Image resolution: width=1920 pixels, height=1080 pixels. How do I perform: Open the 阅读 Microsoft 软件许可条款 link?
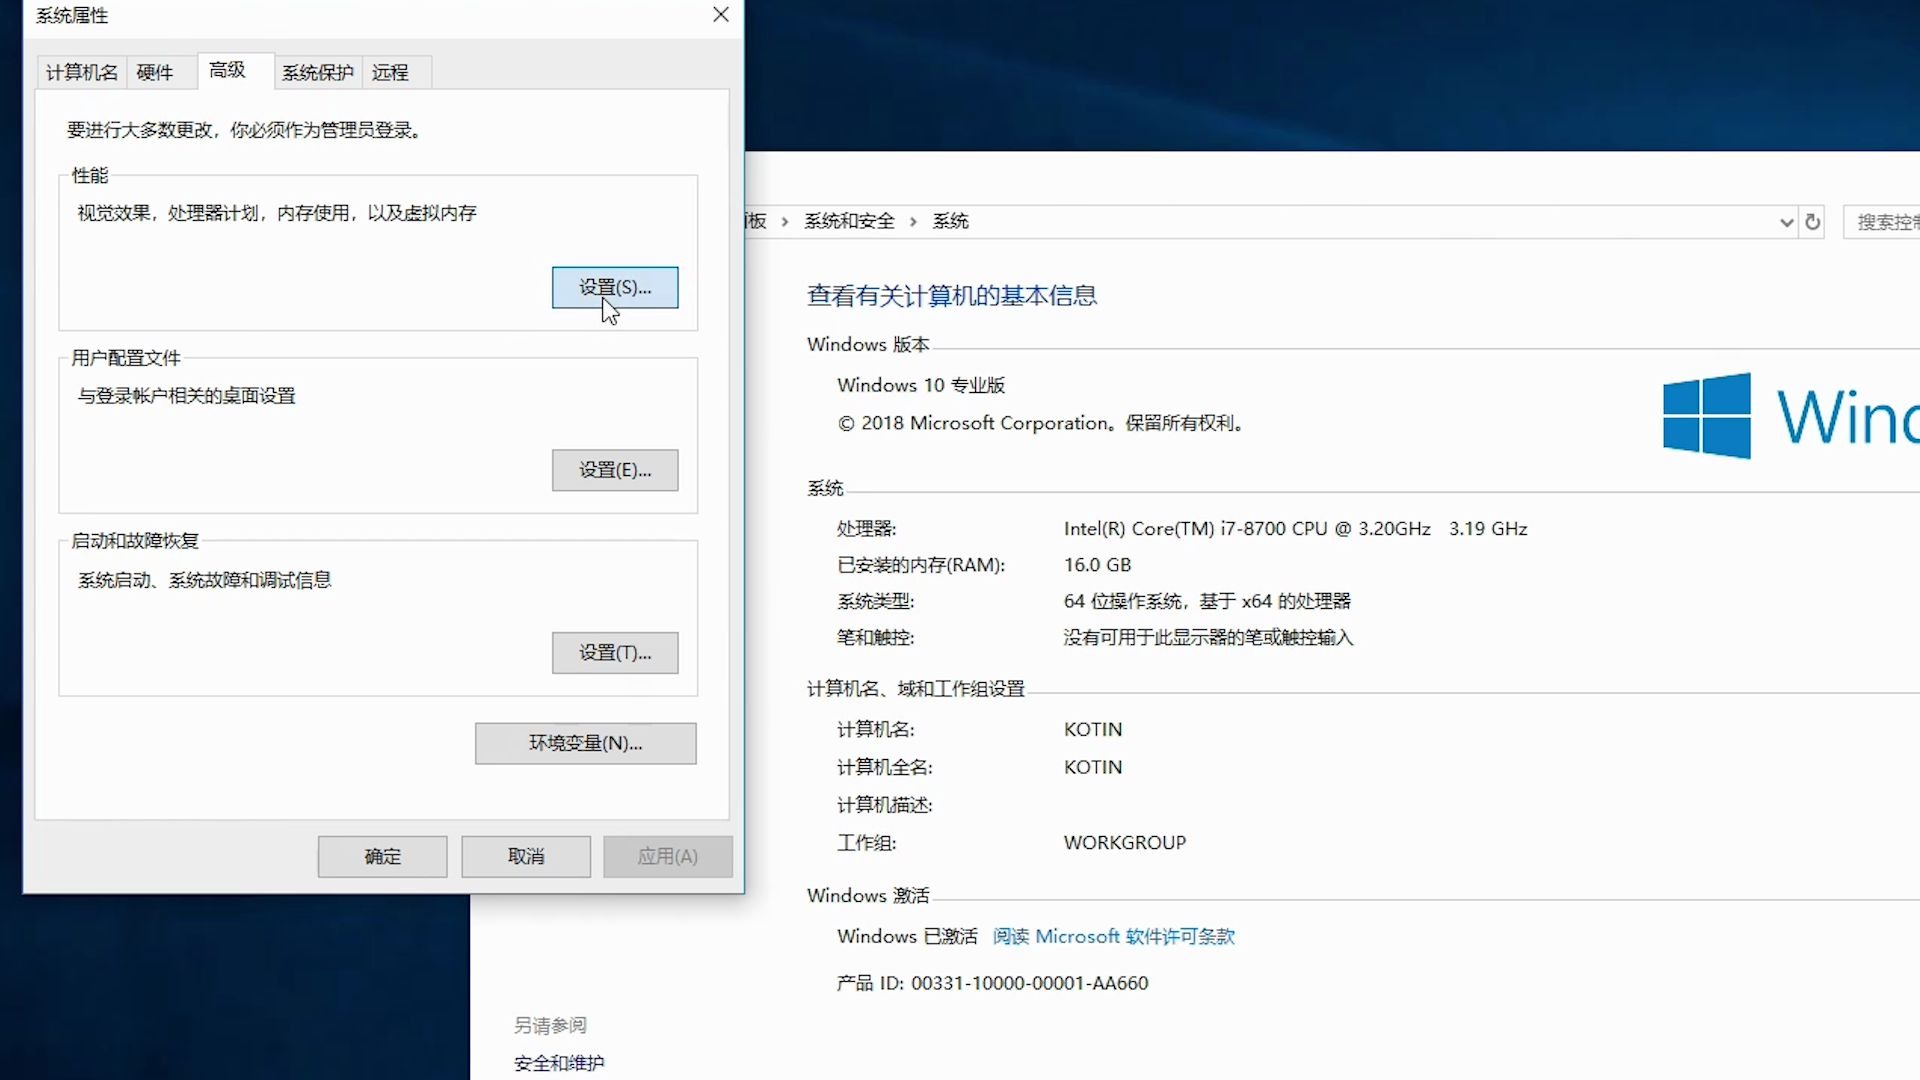(x=1112, y=936)
